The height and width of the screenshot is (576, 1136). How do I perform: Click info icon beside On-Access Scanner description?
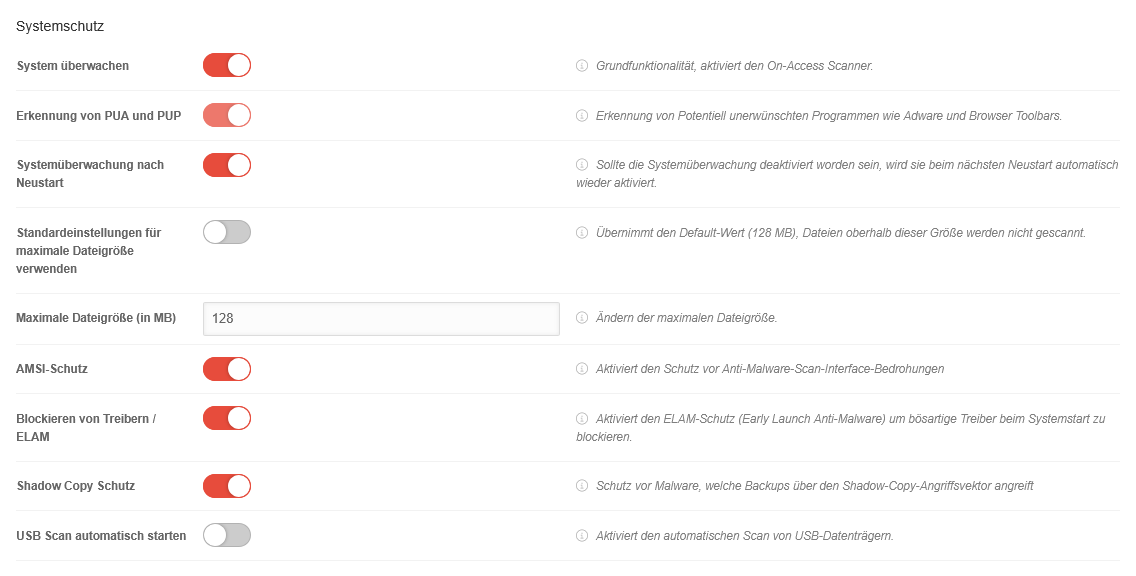(582, 66)
